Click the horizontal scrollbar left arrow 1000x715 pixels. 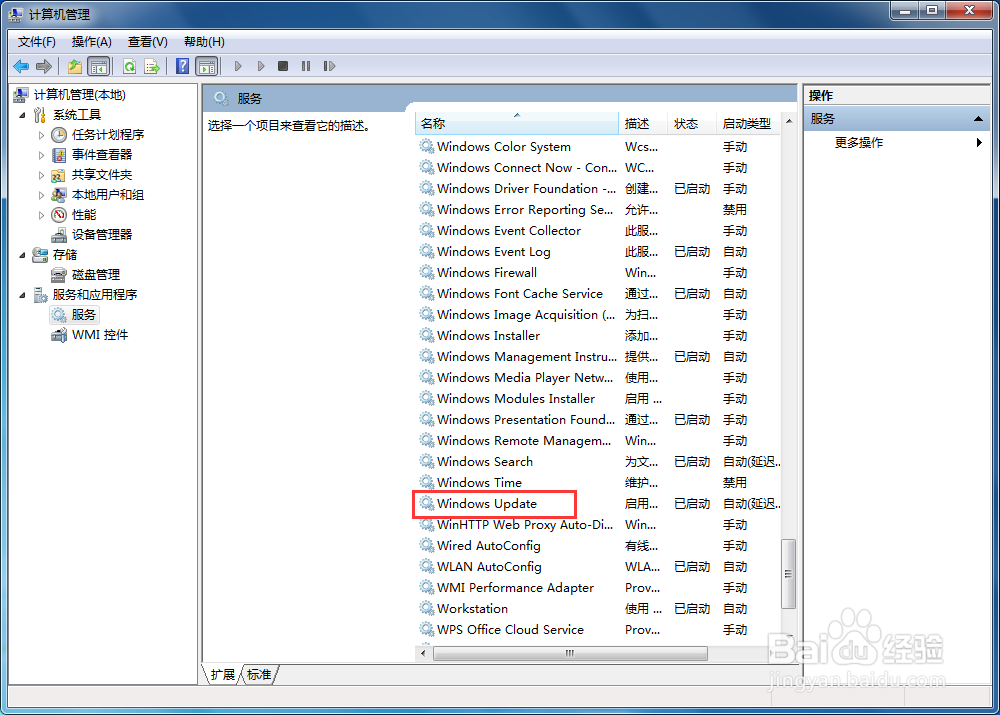pos(423,653)
